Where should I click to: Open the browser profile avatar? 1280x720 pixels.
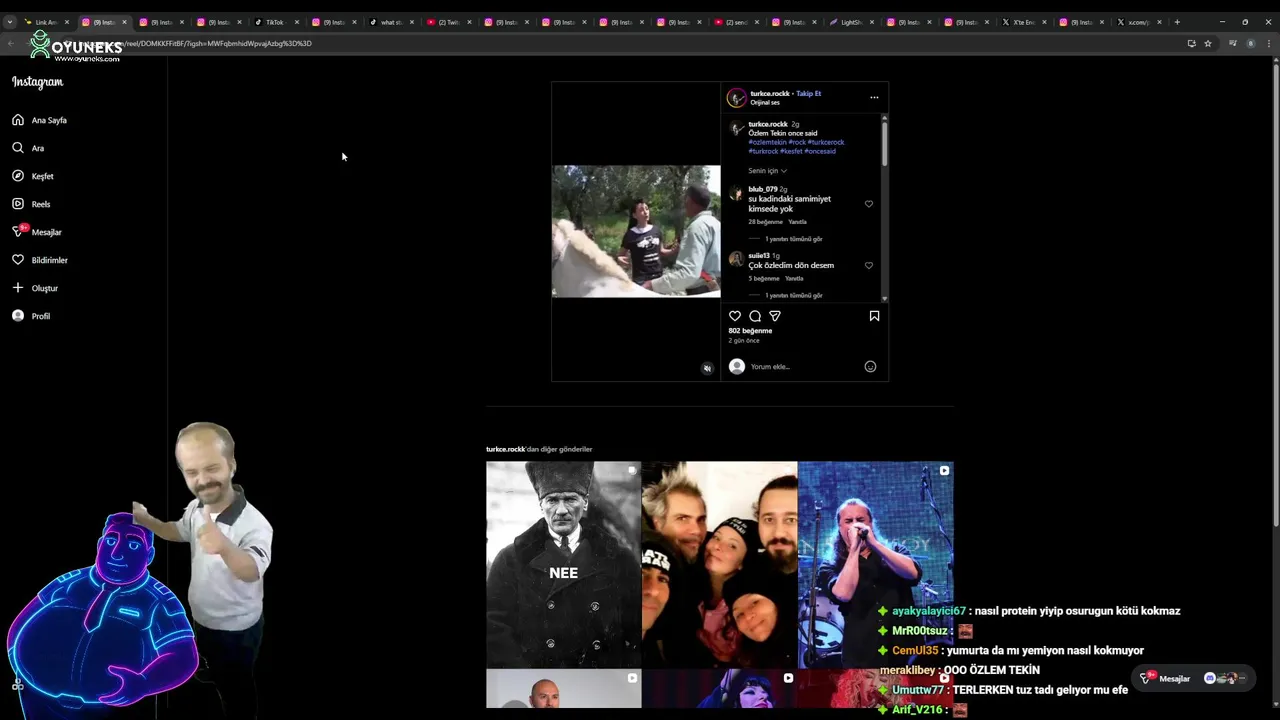tap(1251, 43)
